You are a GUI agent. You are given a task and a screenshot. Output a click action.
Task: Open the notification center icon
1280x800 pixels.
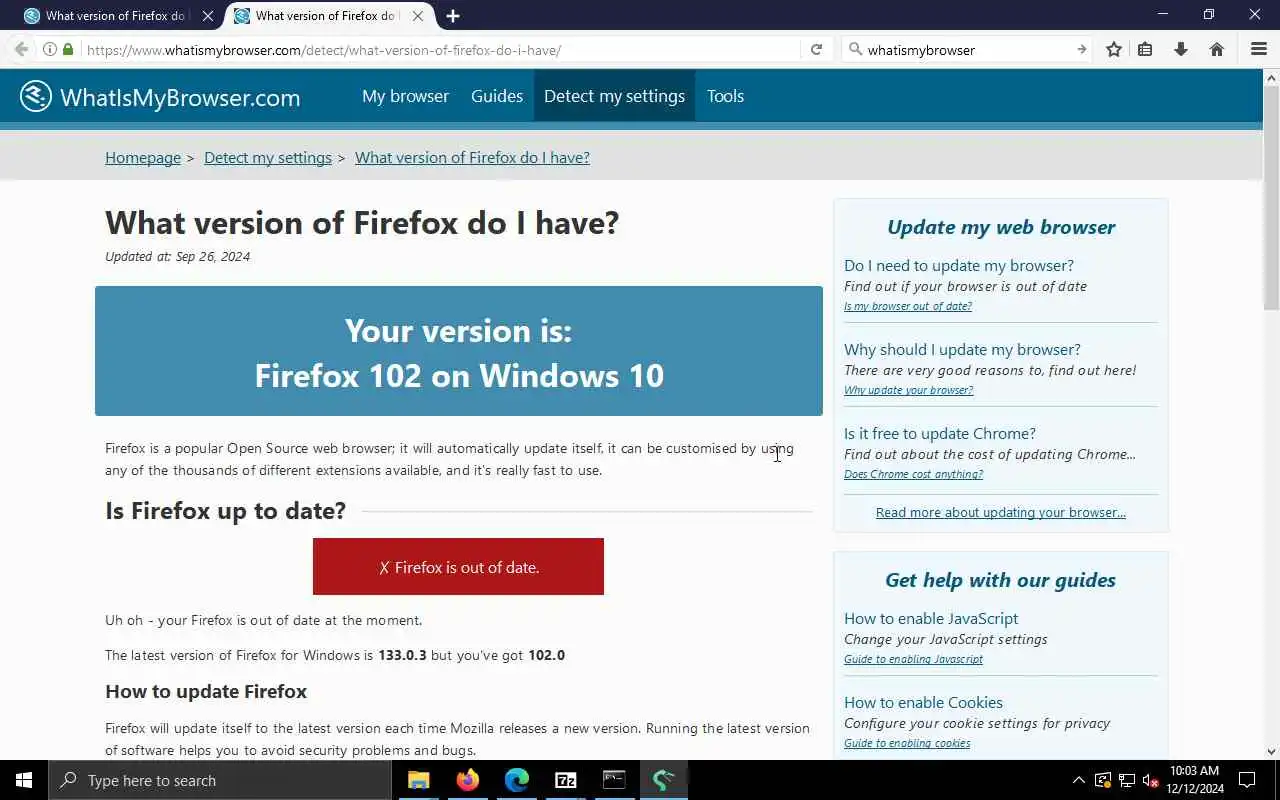tap(1247, 780)
